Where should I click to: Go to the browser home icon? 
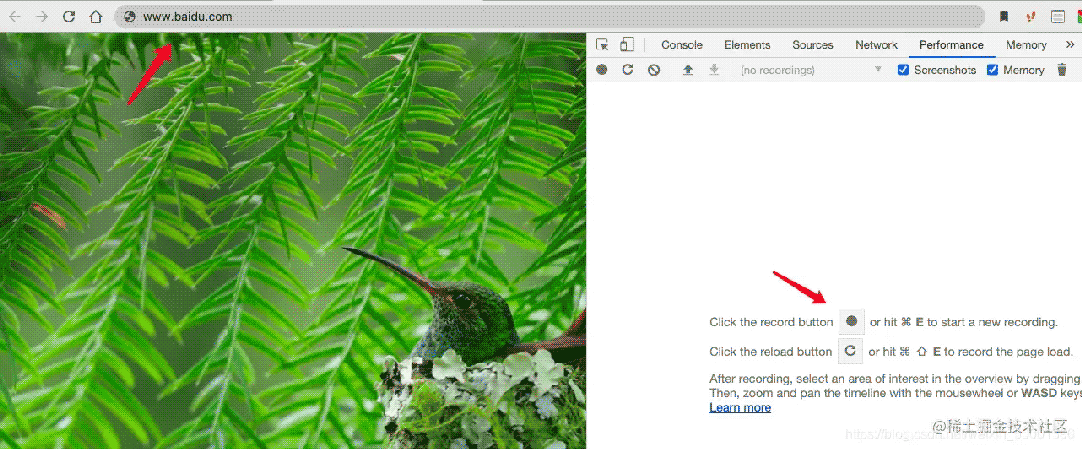(x=95, y=17)
